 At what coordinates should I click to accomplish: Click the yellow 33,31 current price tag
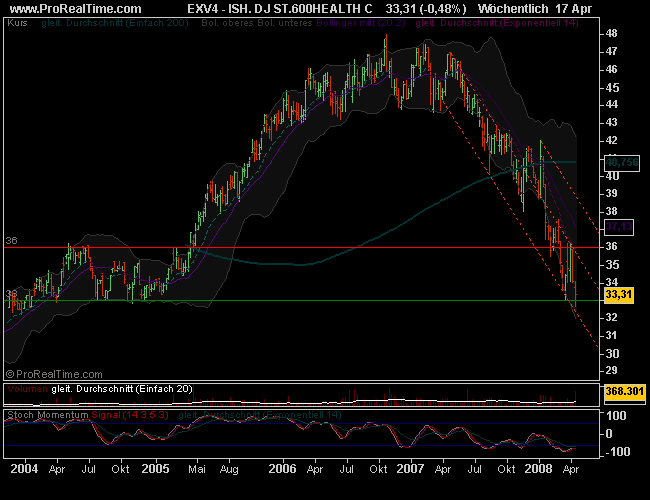(619, 294)
